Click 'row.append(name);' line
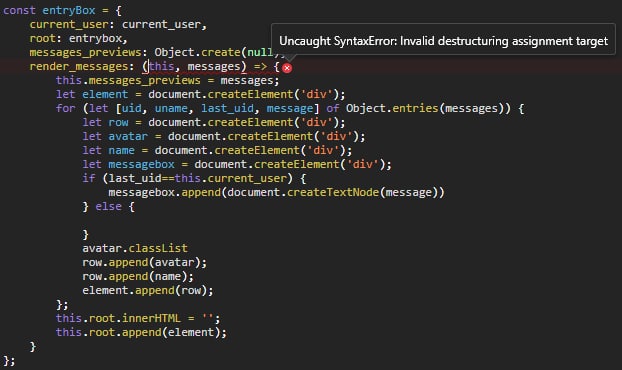622x370 pixels. pos(138,276)
